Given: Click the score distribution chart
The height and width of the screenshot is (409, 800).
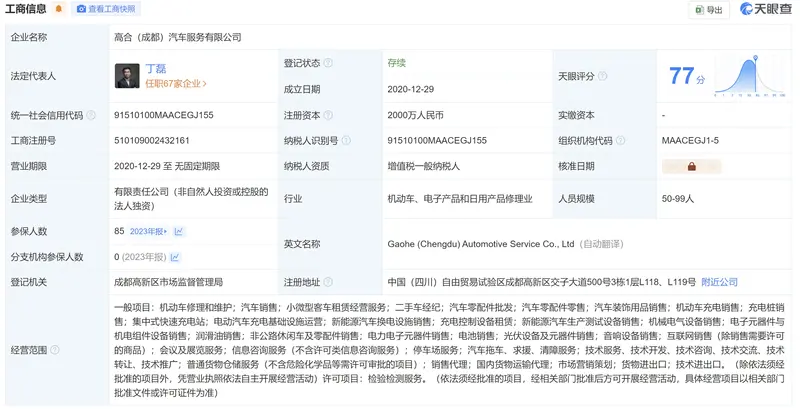Looking at the screenshot, I should click(x=750, y=76).
